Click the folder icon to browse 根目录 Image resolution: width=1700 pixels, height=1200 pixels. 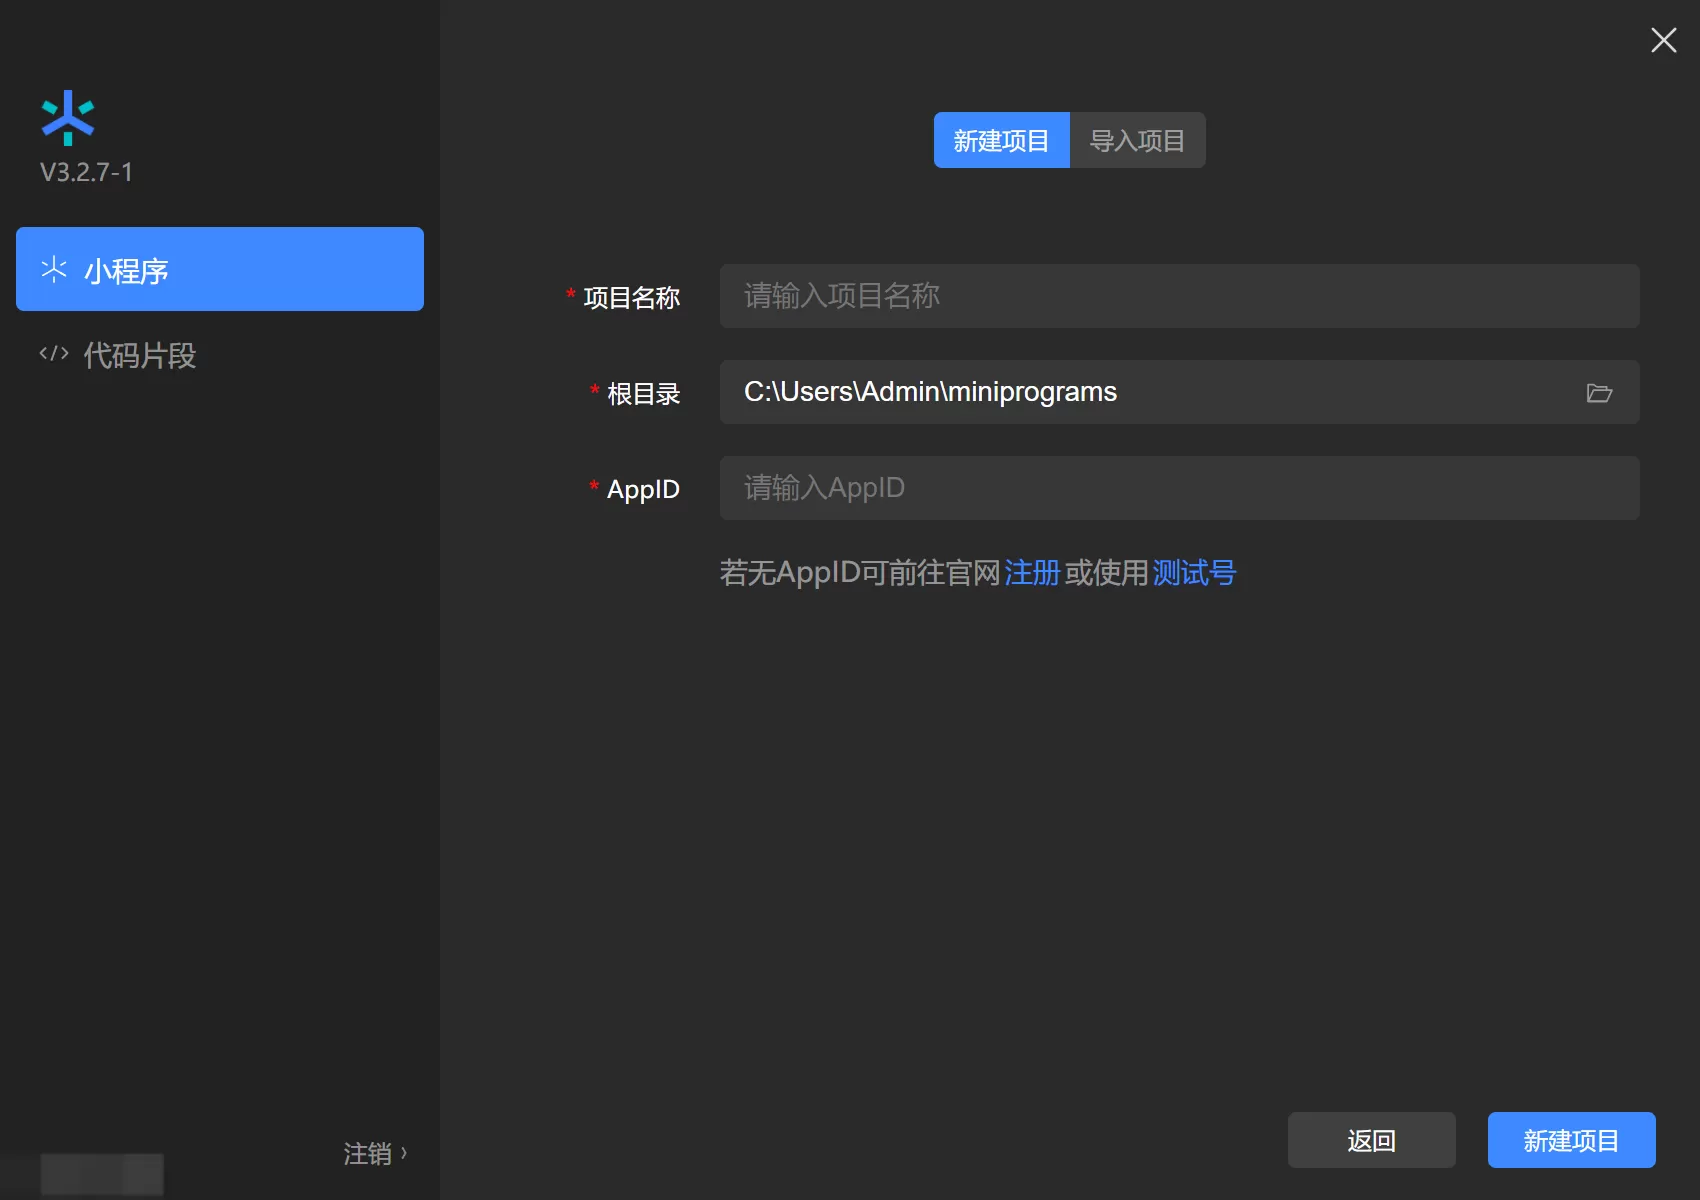pos(1598,392)
